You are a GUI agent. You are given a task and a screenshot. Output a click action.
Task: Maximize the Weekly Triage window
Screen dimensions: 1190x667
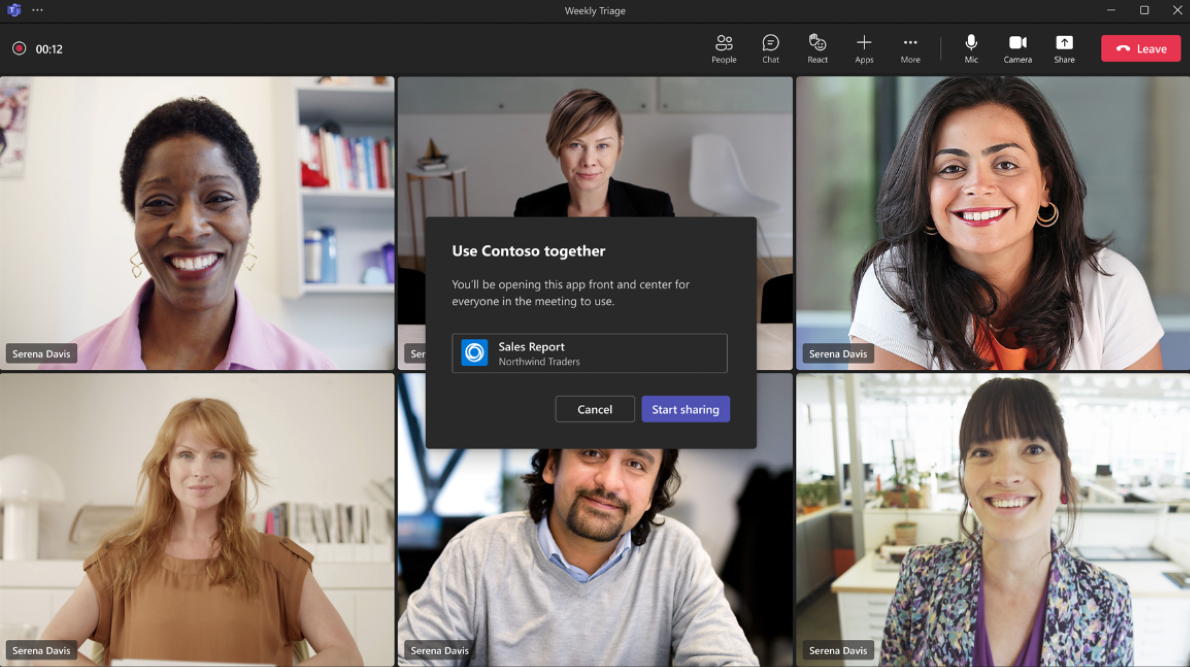pos(1144,10)
